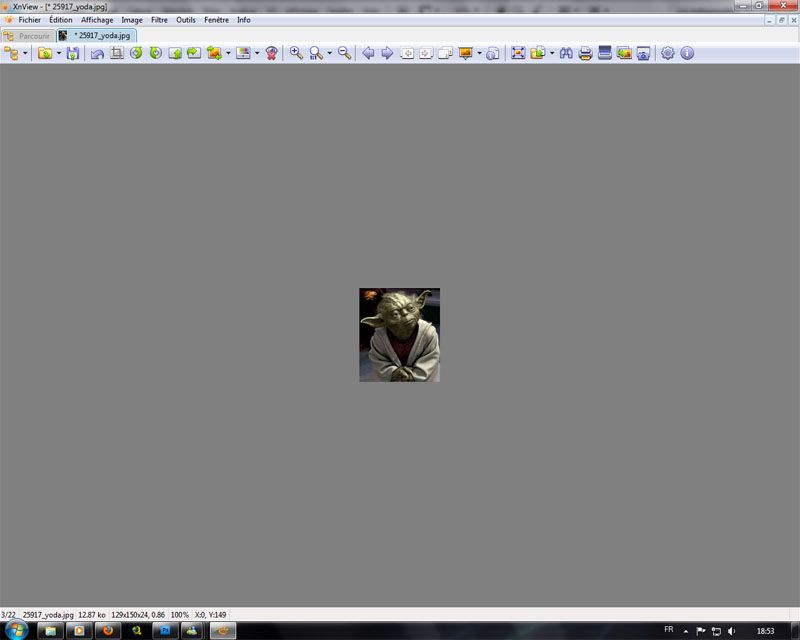
Task: Expand the convert/export dropdown arrow
Action: click(552, 53)
